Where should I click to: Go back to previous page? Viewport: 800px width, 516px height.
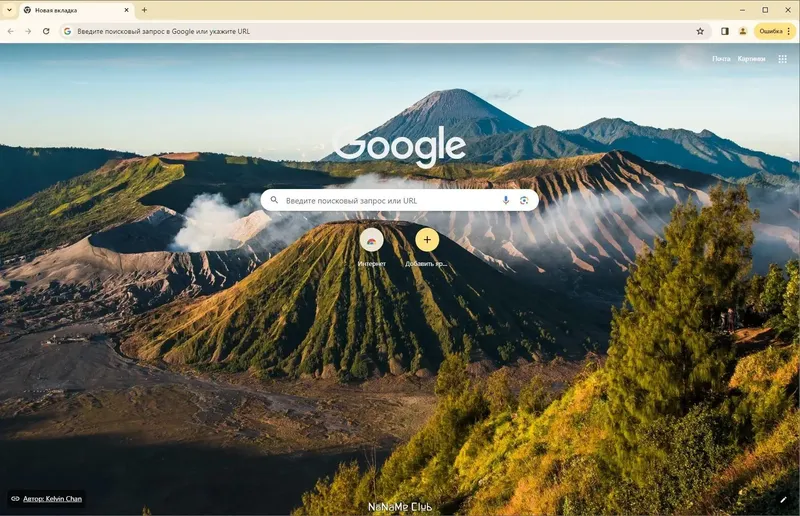coord(11,31)
